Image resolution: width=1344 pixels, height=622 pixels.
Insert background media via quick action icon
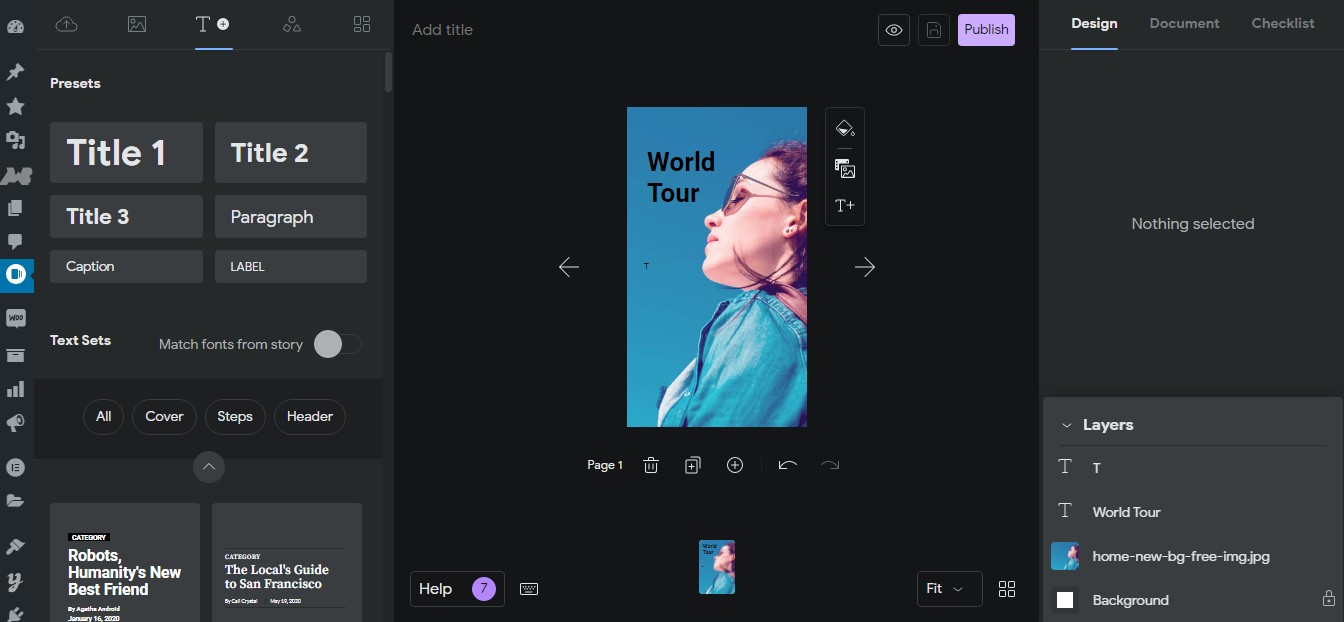845,169
